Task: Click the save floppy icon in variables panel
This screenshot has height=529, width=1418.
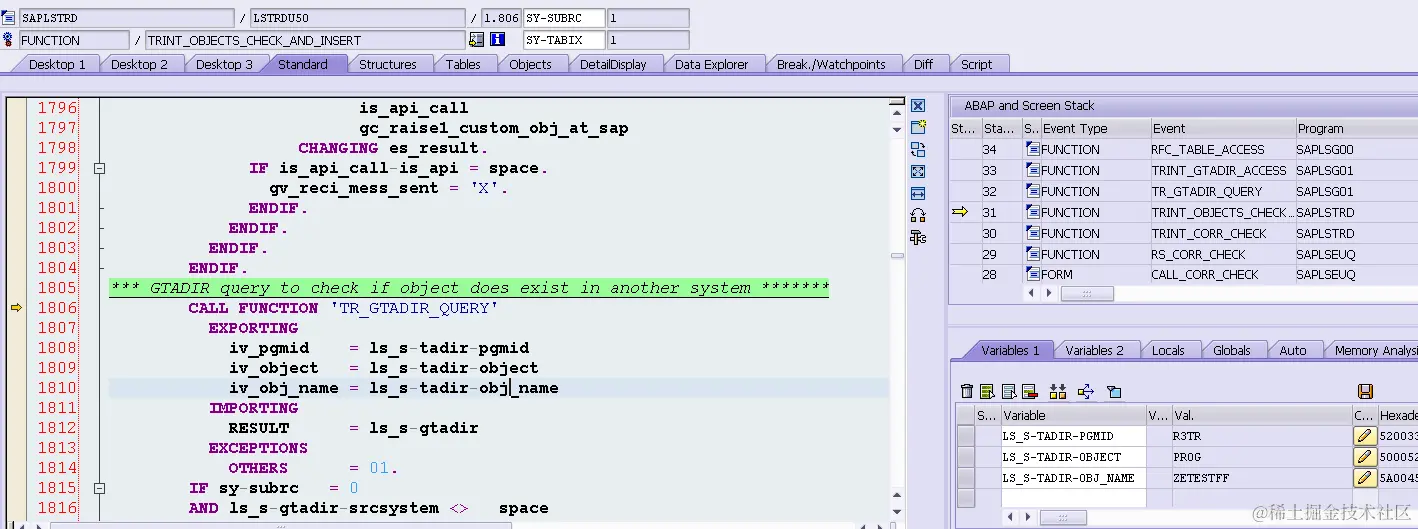Action: [1365, 391]
